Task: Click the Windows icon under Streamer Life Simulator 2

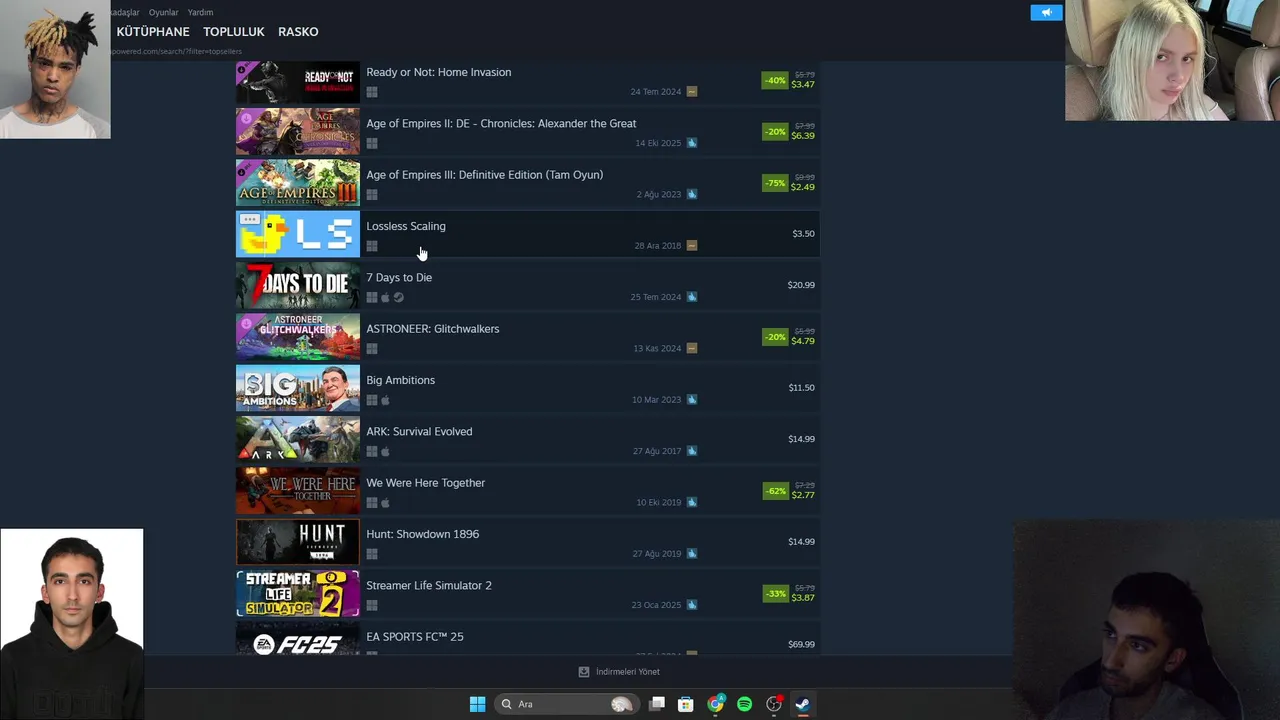Action: tap(372, 605)
